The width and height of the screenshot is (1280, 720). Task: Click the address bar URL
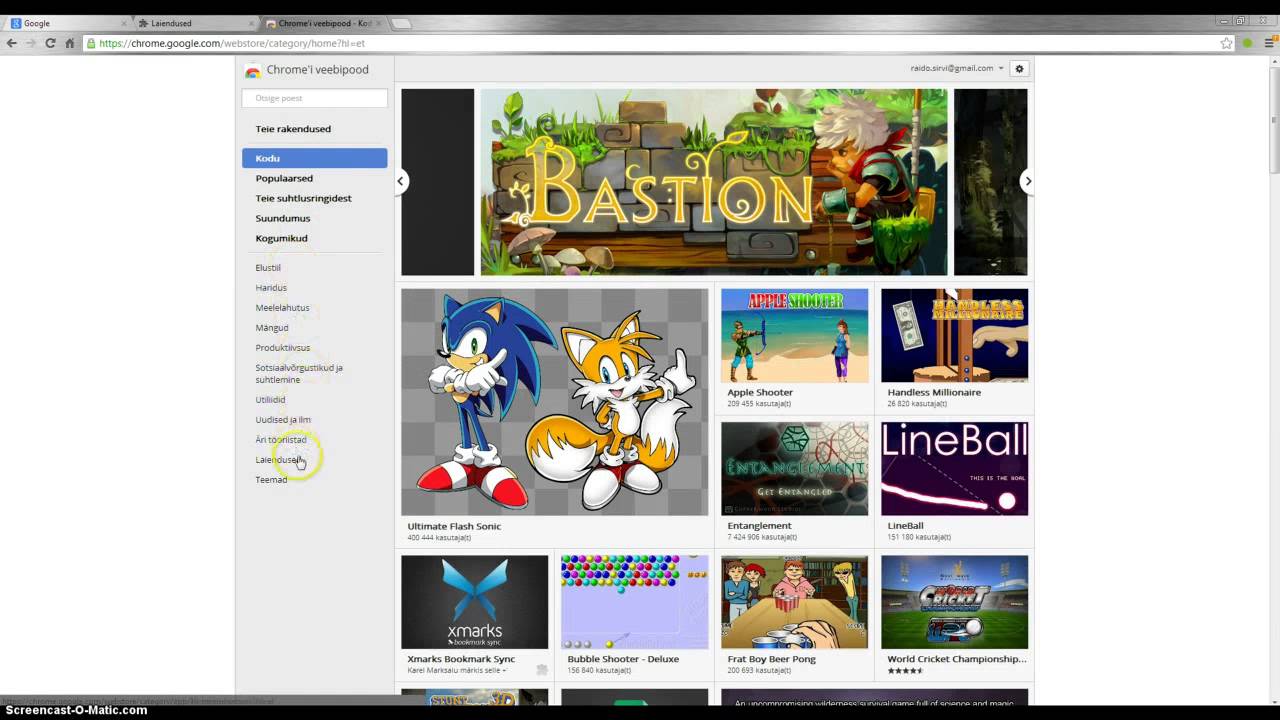click(232, 43)
